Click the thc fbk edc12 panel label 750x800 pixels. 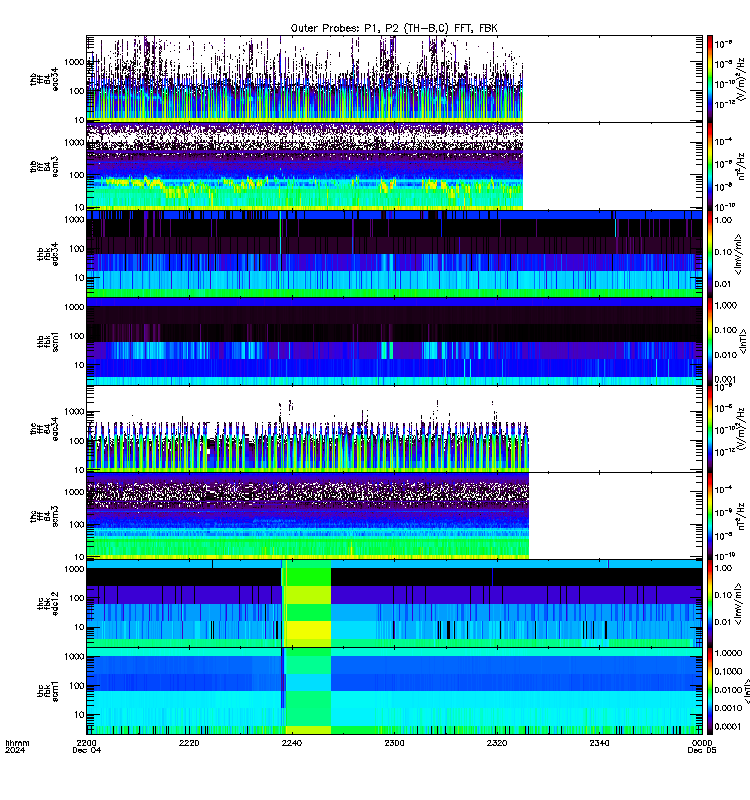[x=48, y=604]
